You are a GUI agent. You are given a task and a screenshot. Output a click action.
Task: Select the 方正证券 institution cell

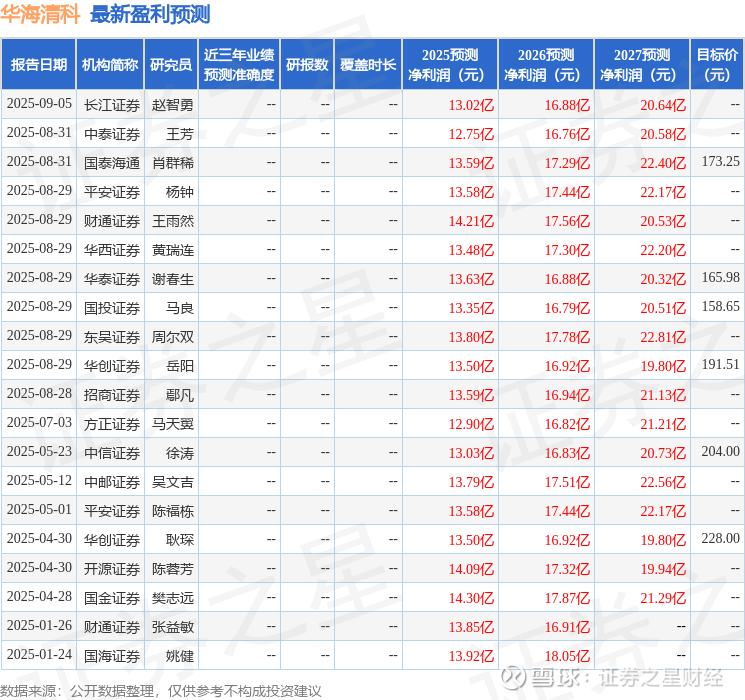pos(112,424)
